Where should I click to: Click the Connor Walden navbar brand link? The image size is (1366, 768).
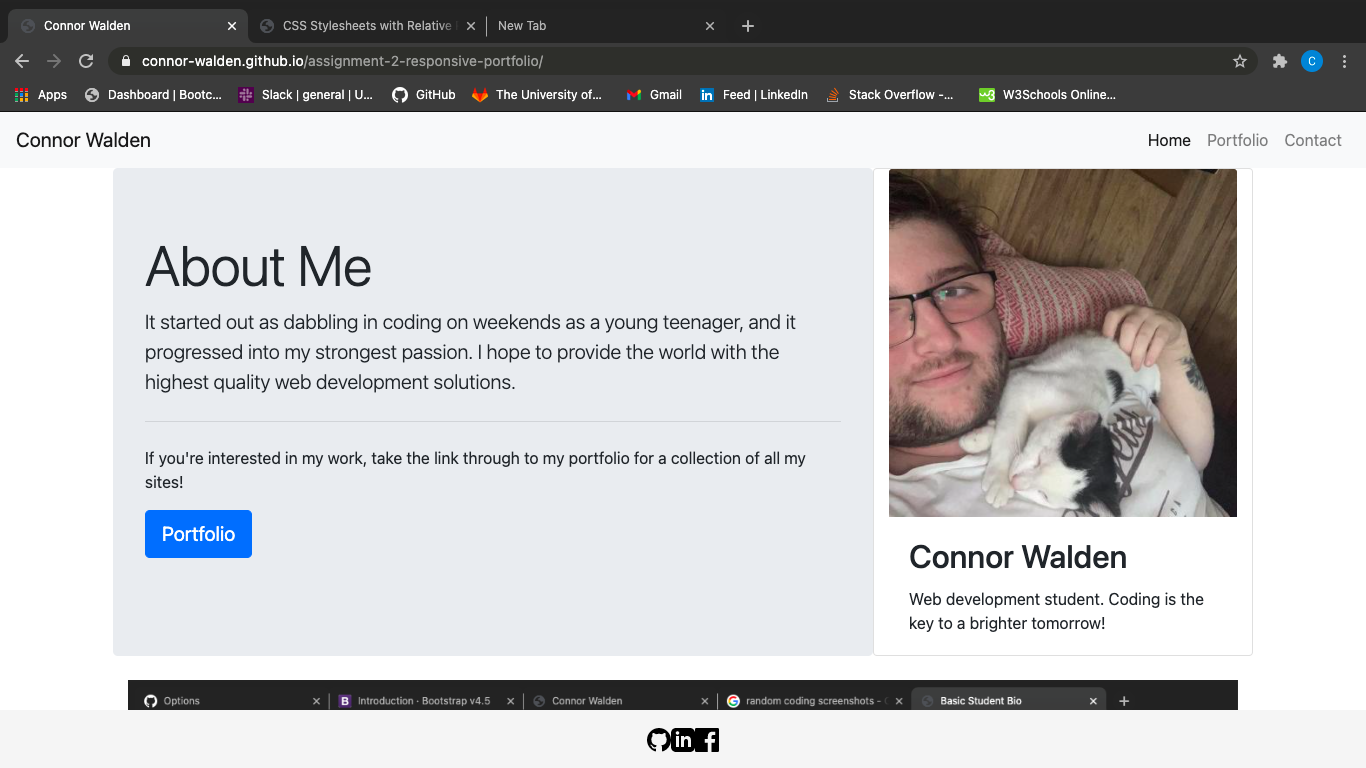coord(82,140)
